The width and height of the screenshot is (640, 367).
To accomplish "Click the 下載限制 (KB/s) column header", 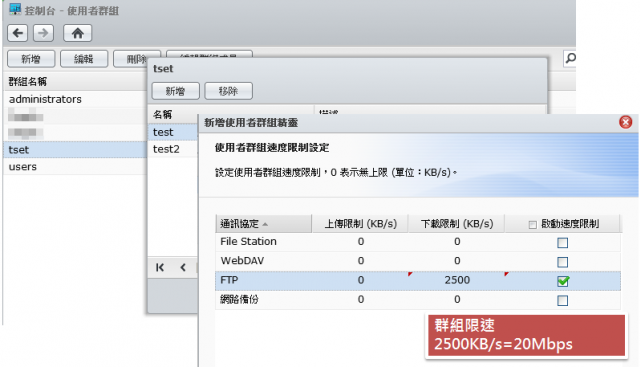I will click(x=457, y=224).
